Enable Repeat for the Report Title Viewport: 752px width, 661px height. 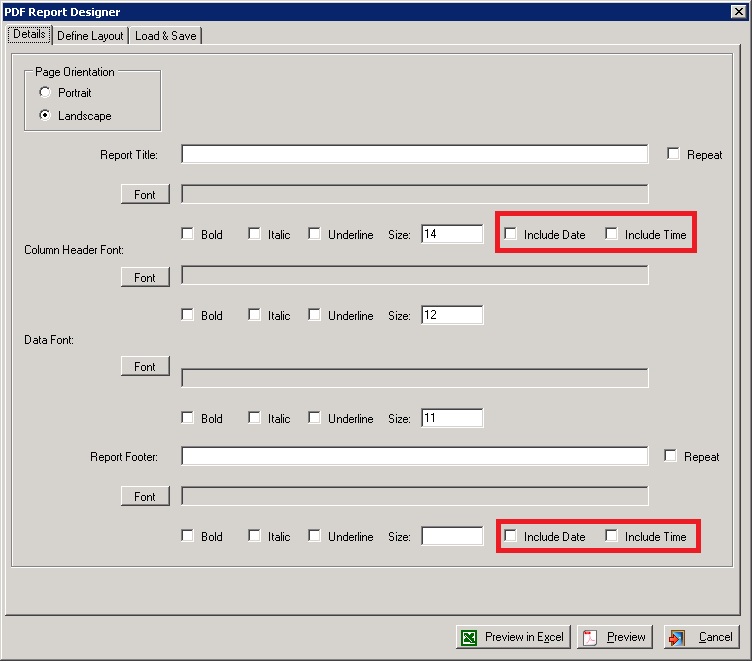coord(674,155)
